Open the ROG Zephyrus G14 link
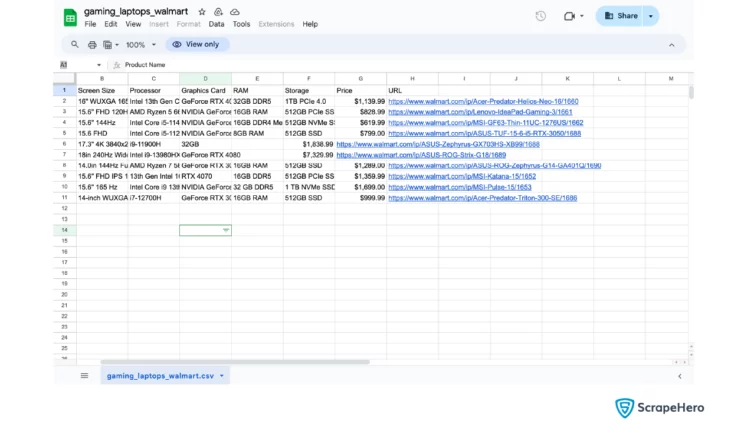 (494, 166)
